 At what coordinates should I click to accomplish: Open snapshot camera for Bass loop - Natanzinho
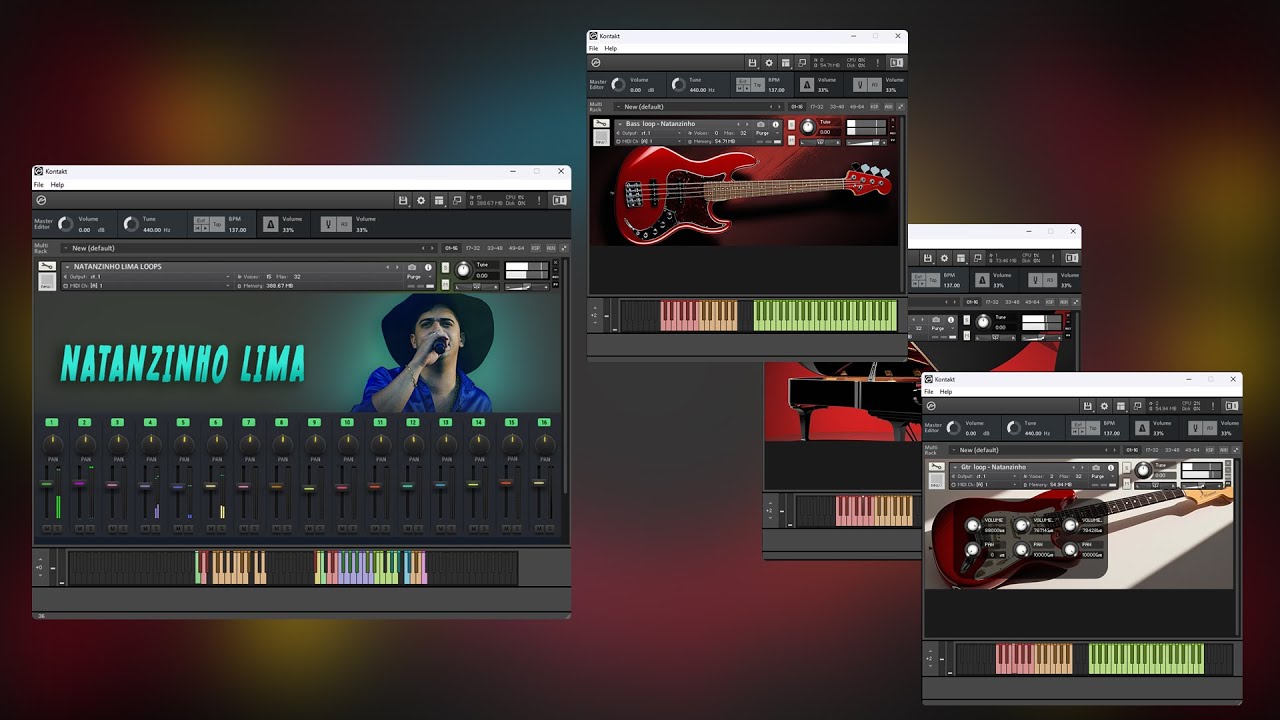(761, 124)
